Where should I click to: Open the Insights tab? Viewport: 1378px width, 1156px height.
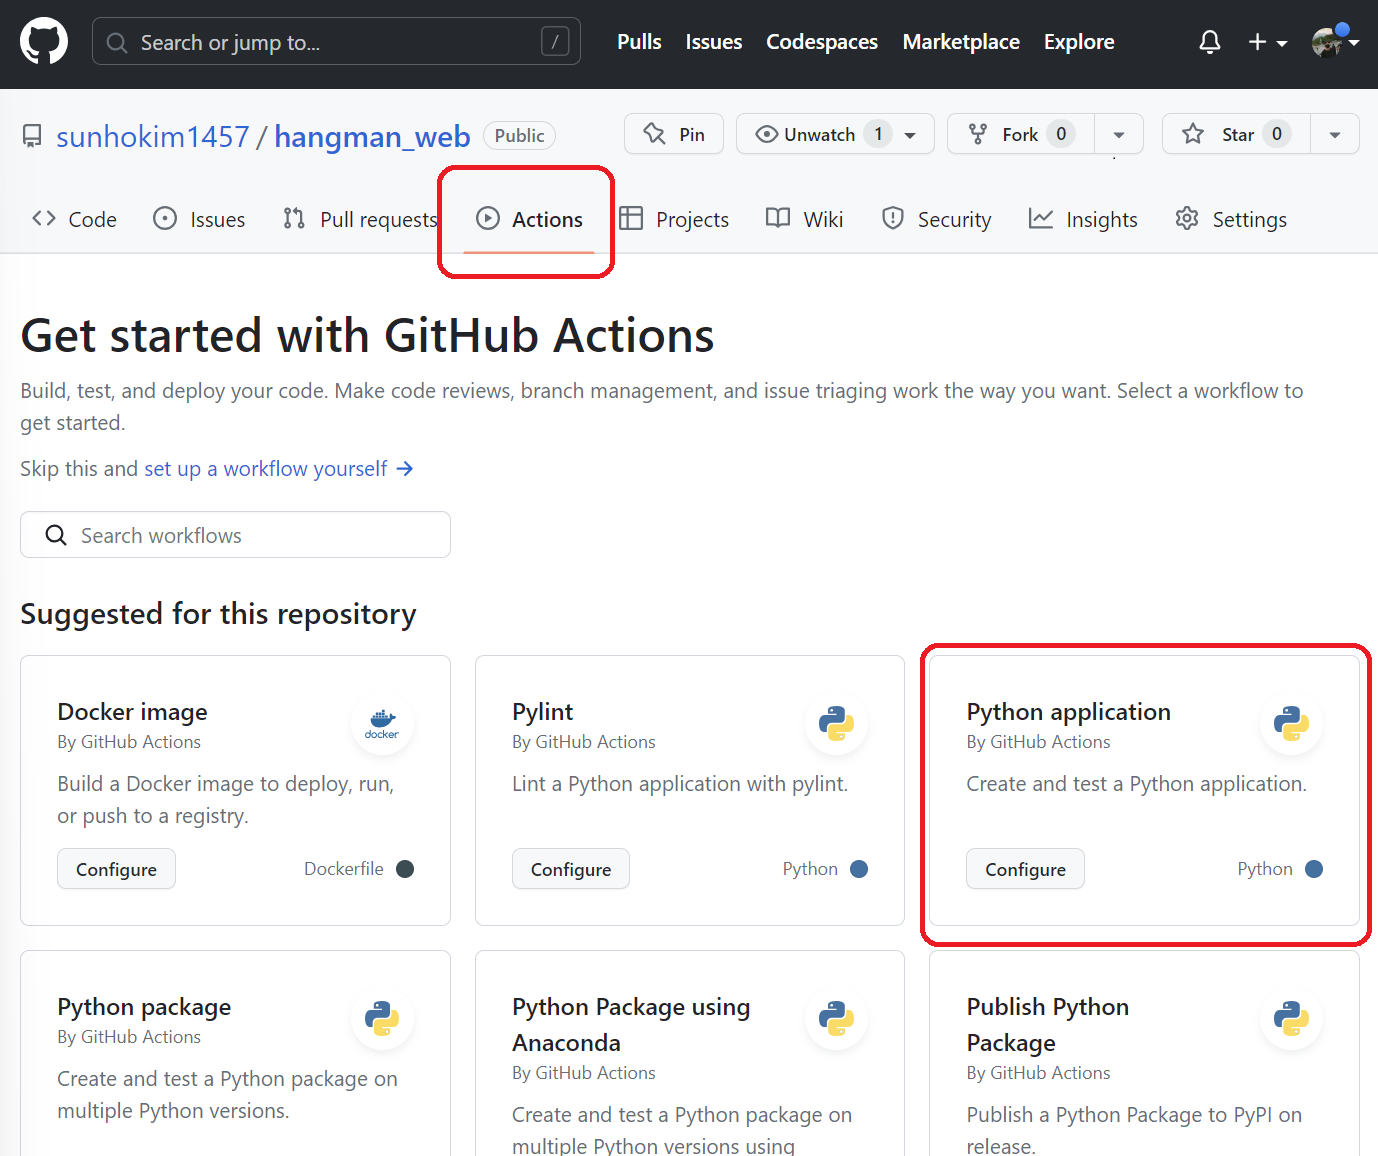1083,219
